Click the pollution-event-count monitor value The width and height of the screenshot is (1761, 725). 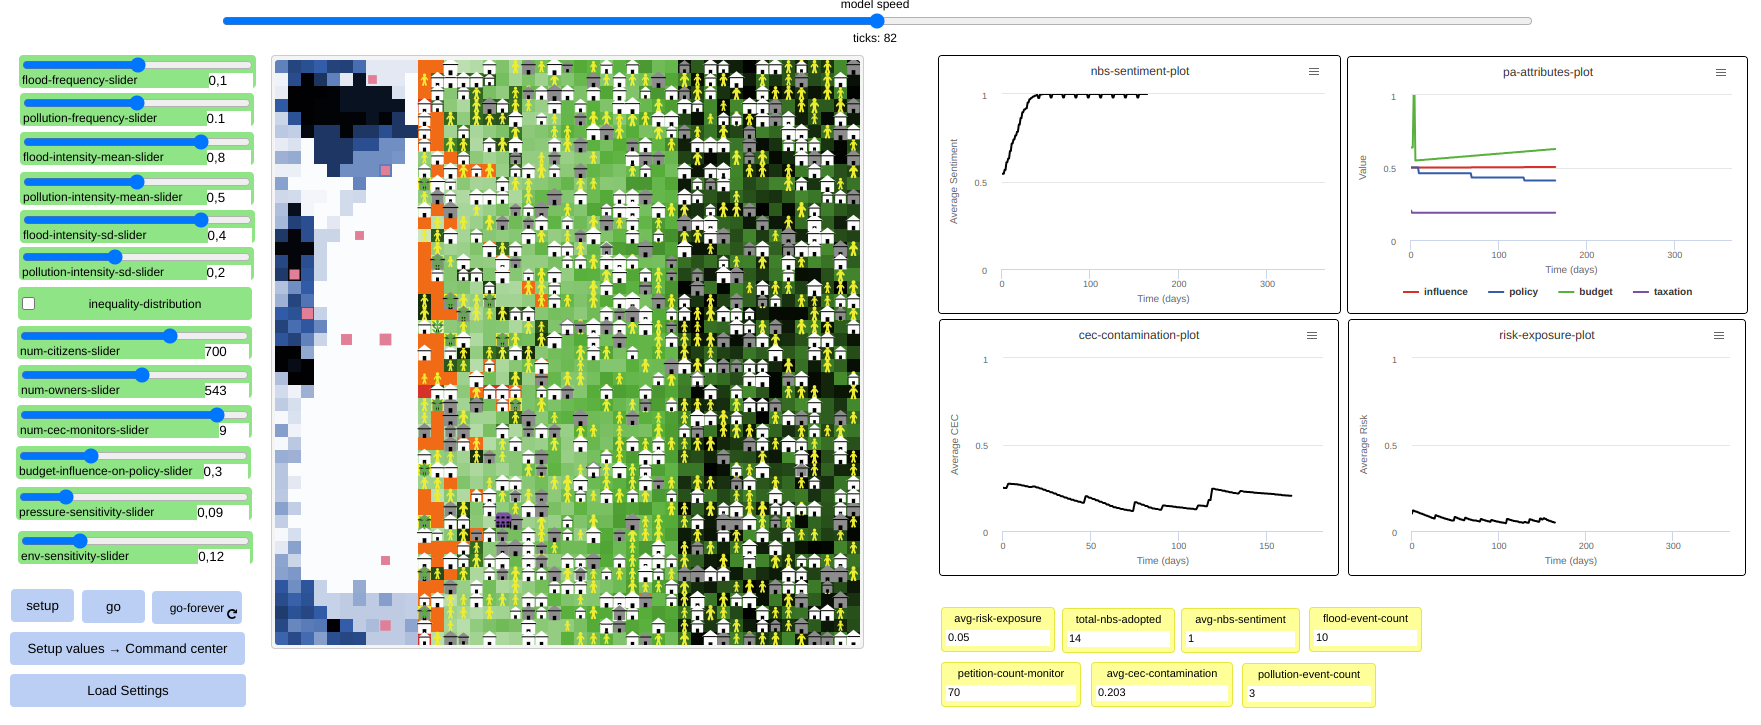pos(1308,694)
